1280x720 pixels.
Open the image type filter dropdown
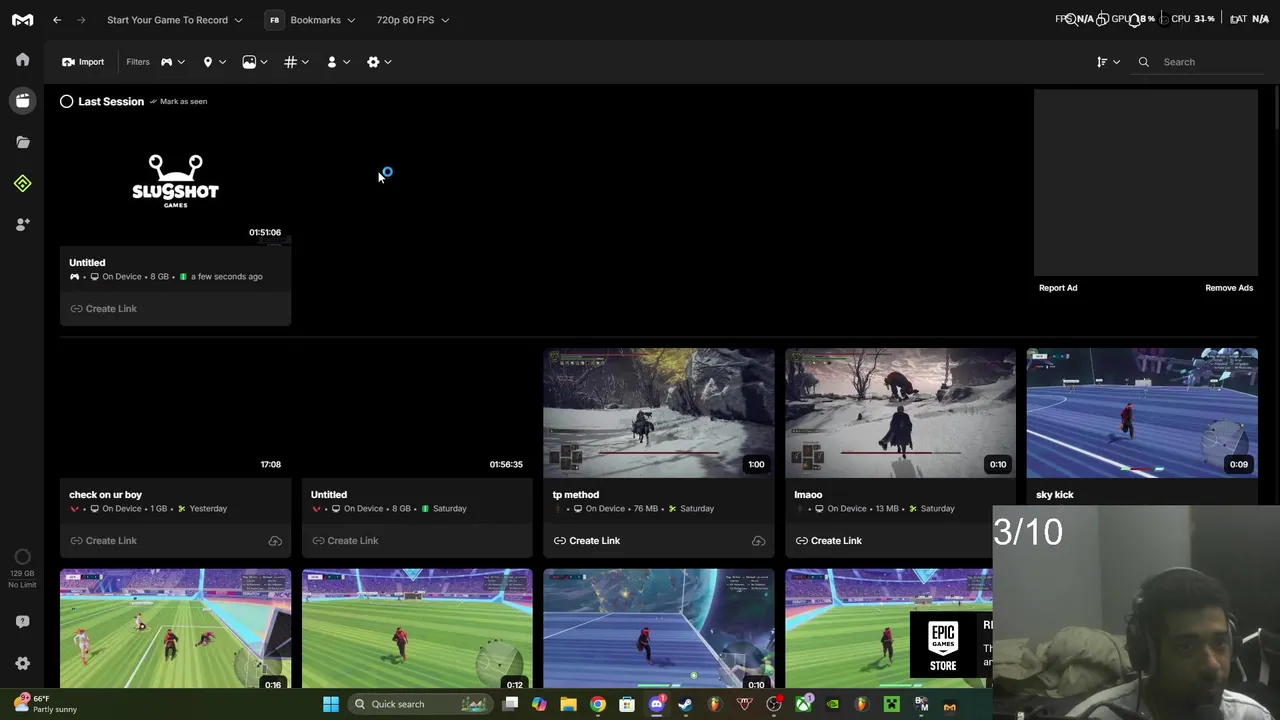pos(255,62)
